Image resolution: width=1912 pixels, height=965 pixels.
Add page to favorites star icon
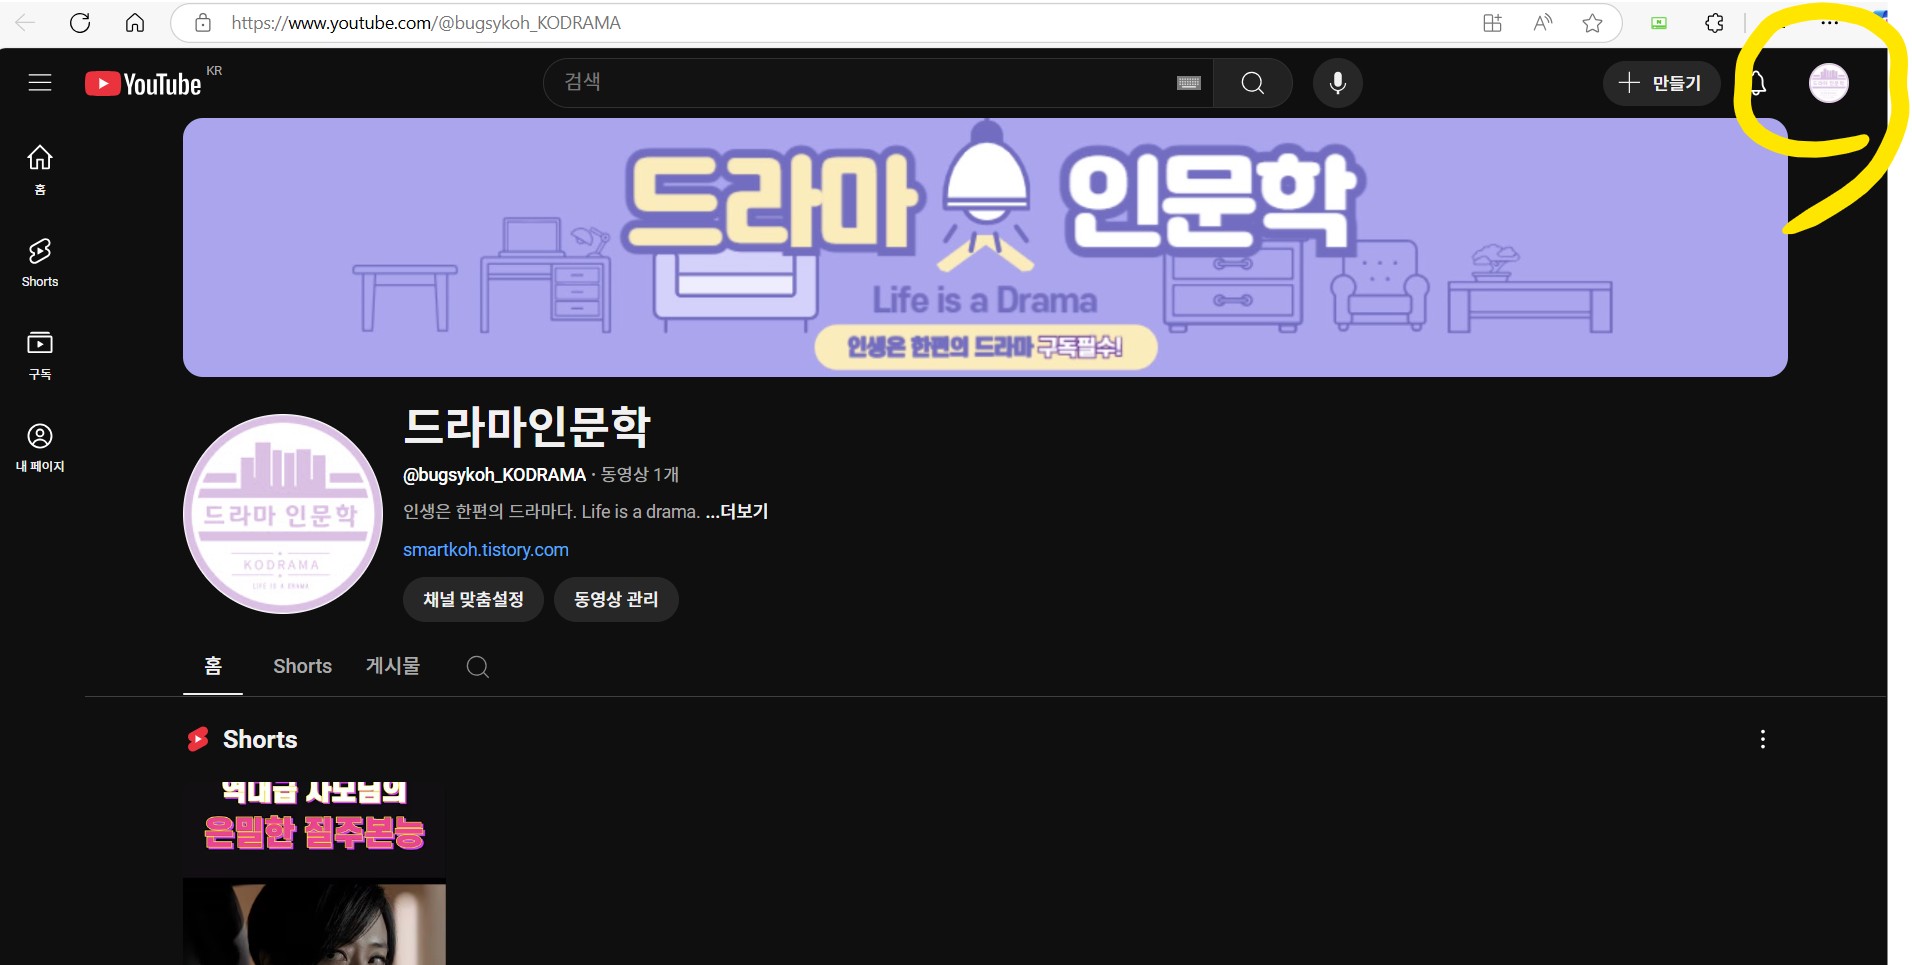1592,23
